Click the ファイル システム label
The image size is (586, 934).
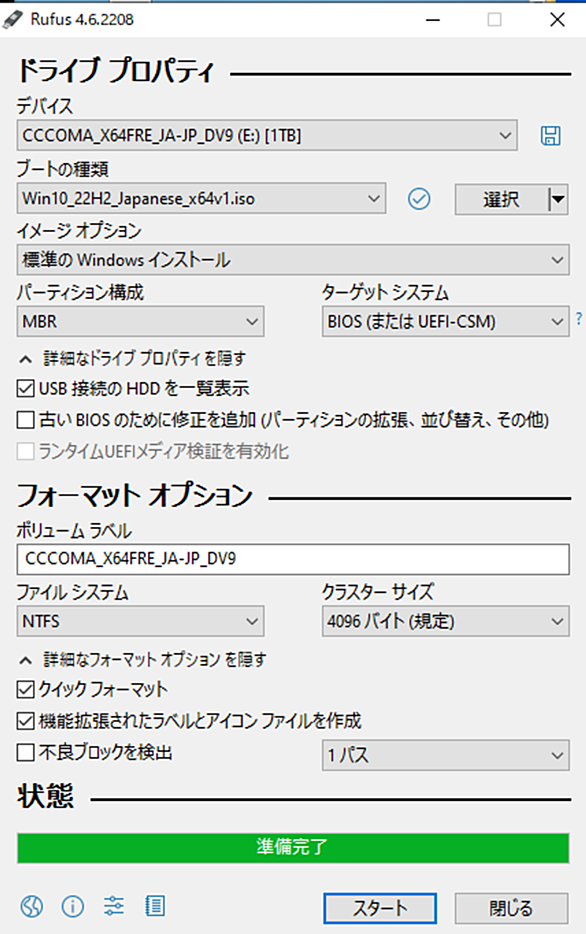[x=72, y=592]
